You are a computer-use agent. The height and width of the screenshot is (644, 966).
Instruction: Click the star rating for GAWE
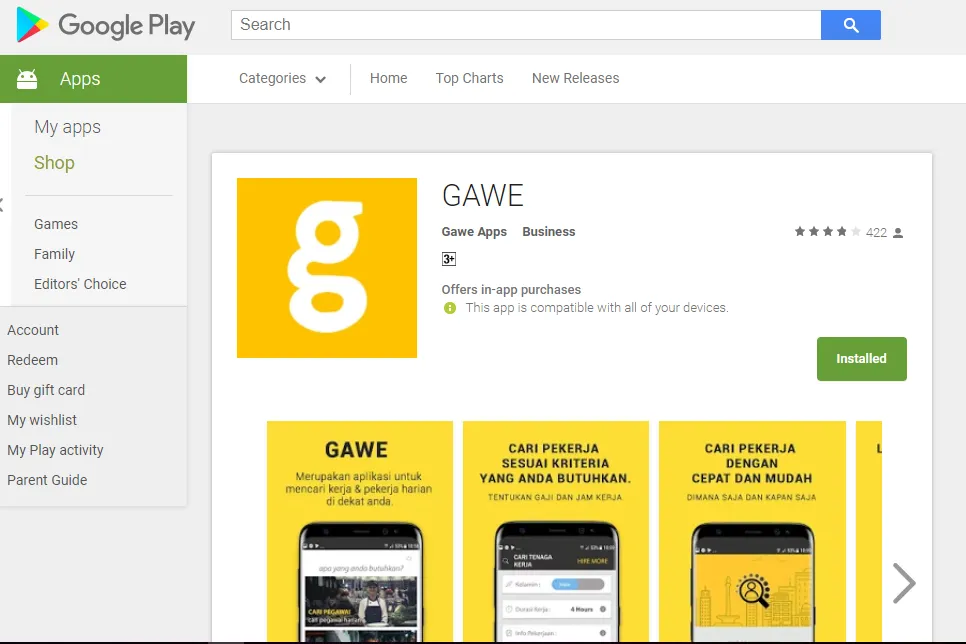pyautogui.click(x=827, y=232)
